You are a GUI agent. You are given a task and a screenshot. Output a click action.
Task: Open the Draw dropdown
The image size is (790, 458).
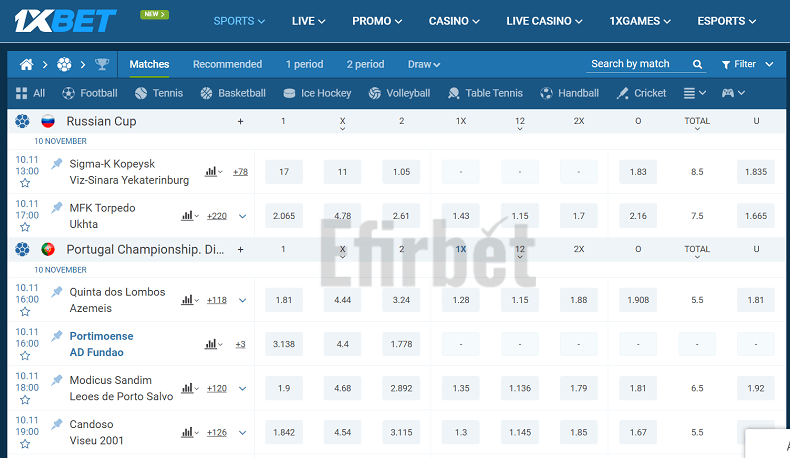[424, 64]
